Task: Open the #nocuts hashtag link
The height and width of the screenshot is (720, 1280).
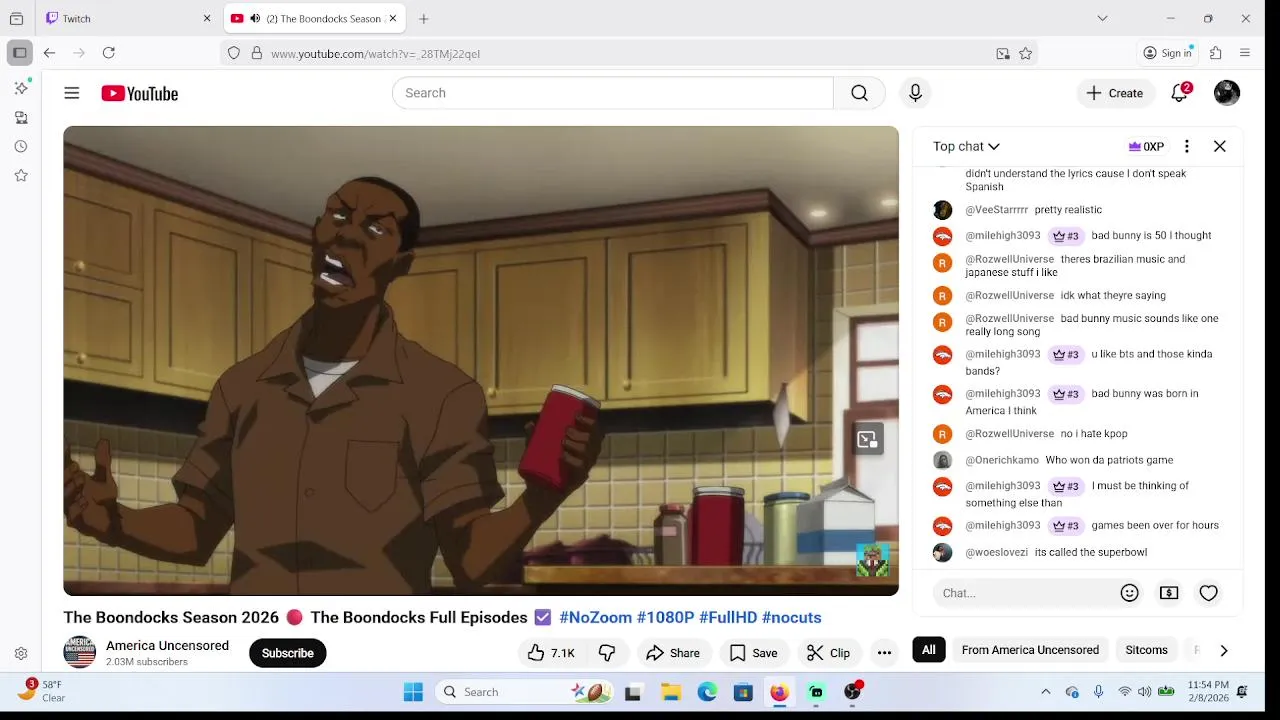Action: [791, 618]
